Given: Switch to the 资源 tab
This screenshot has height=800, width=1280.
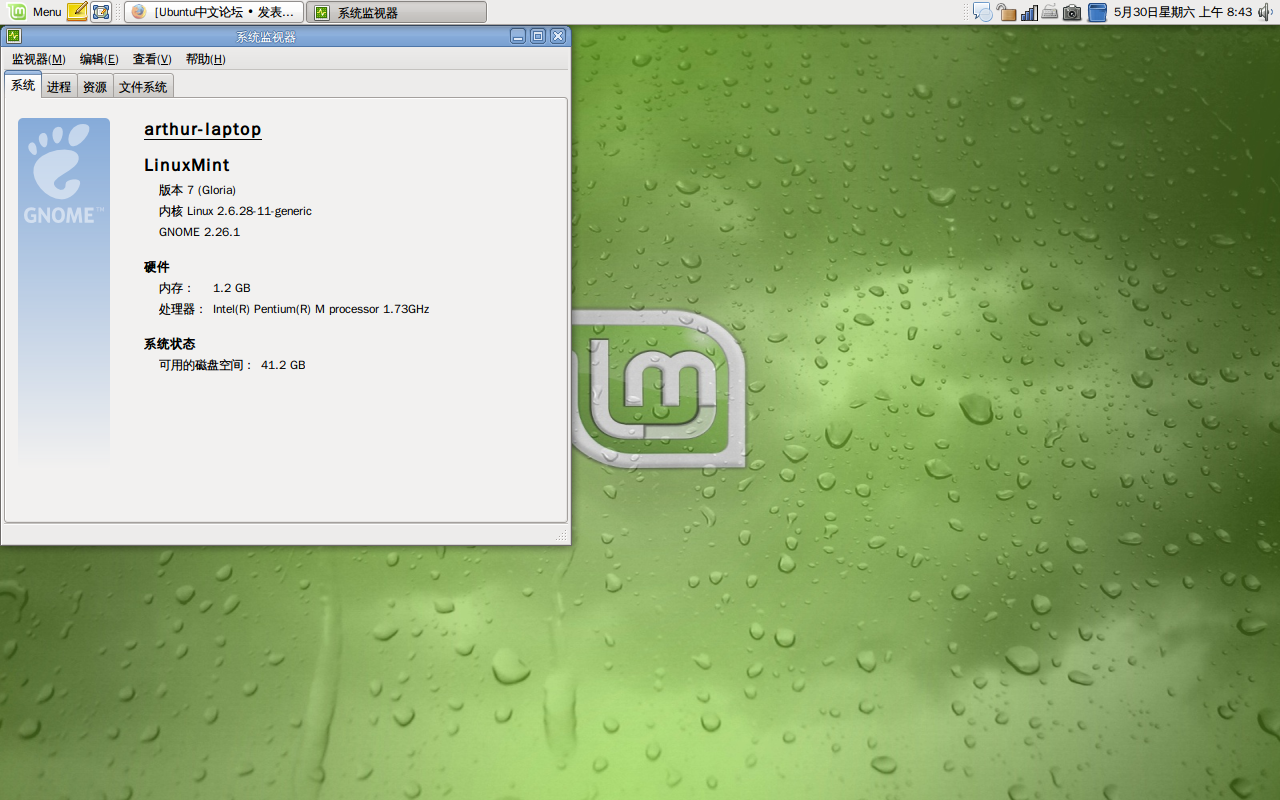Looking at the screenshot, I should [x=95, y=87].
